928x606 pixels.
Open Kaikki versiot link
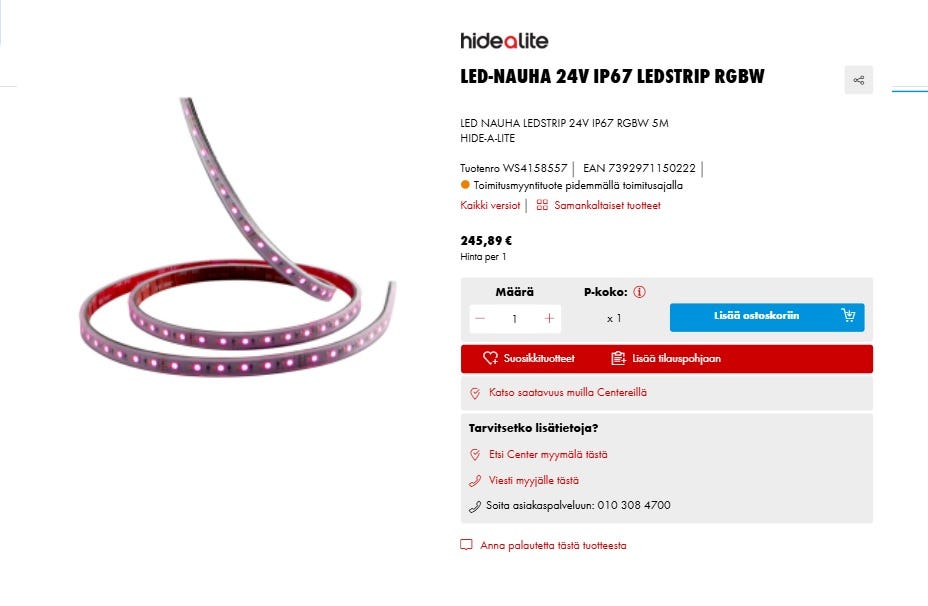(x=490, y=205)
